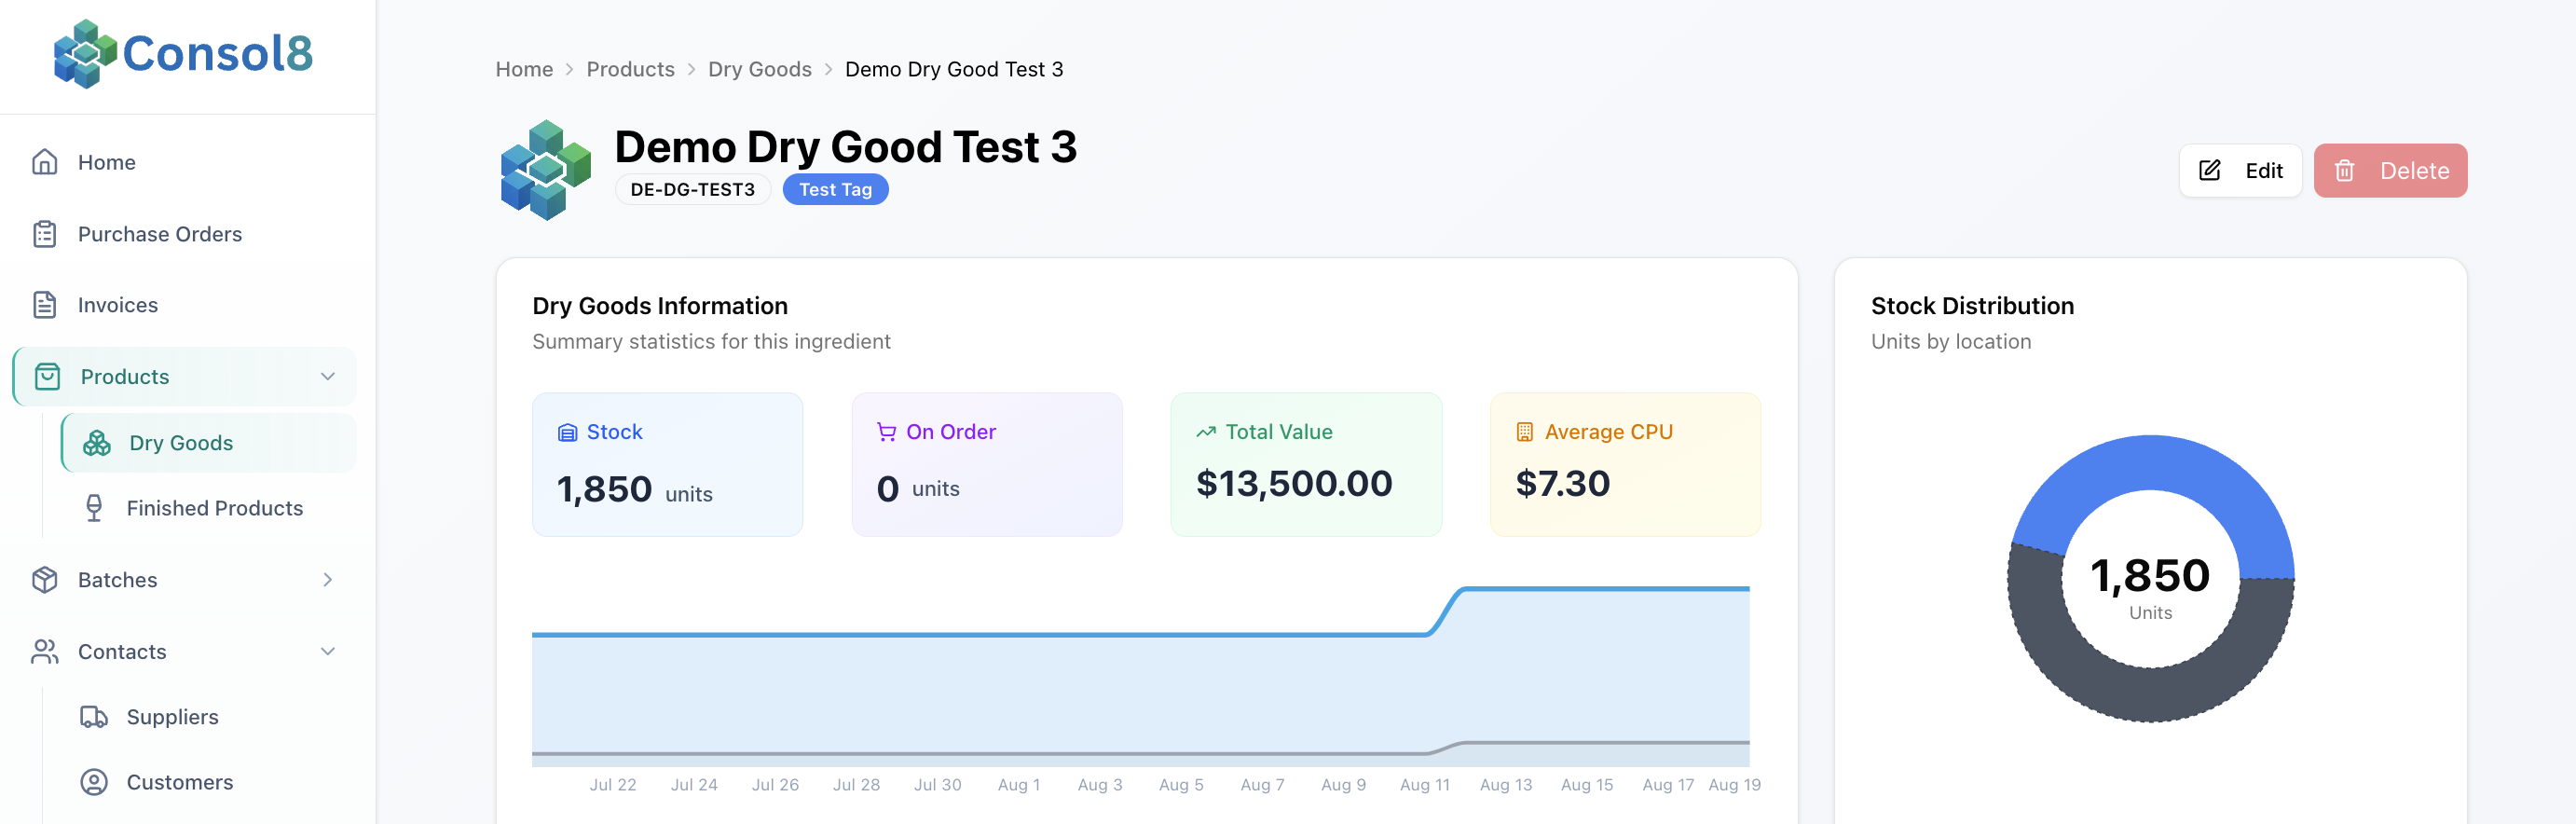The width and height of the screenshot is (2576, 824).
Task: Click the Customers person icon
Action: point(94,782)
